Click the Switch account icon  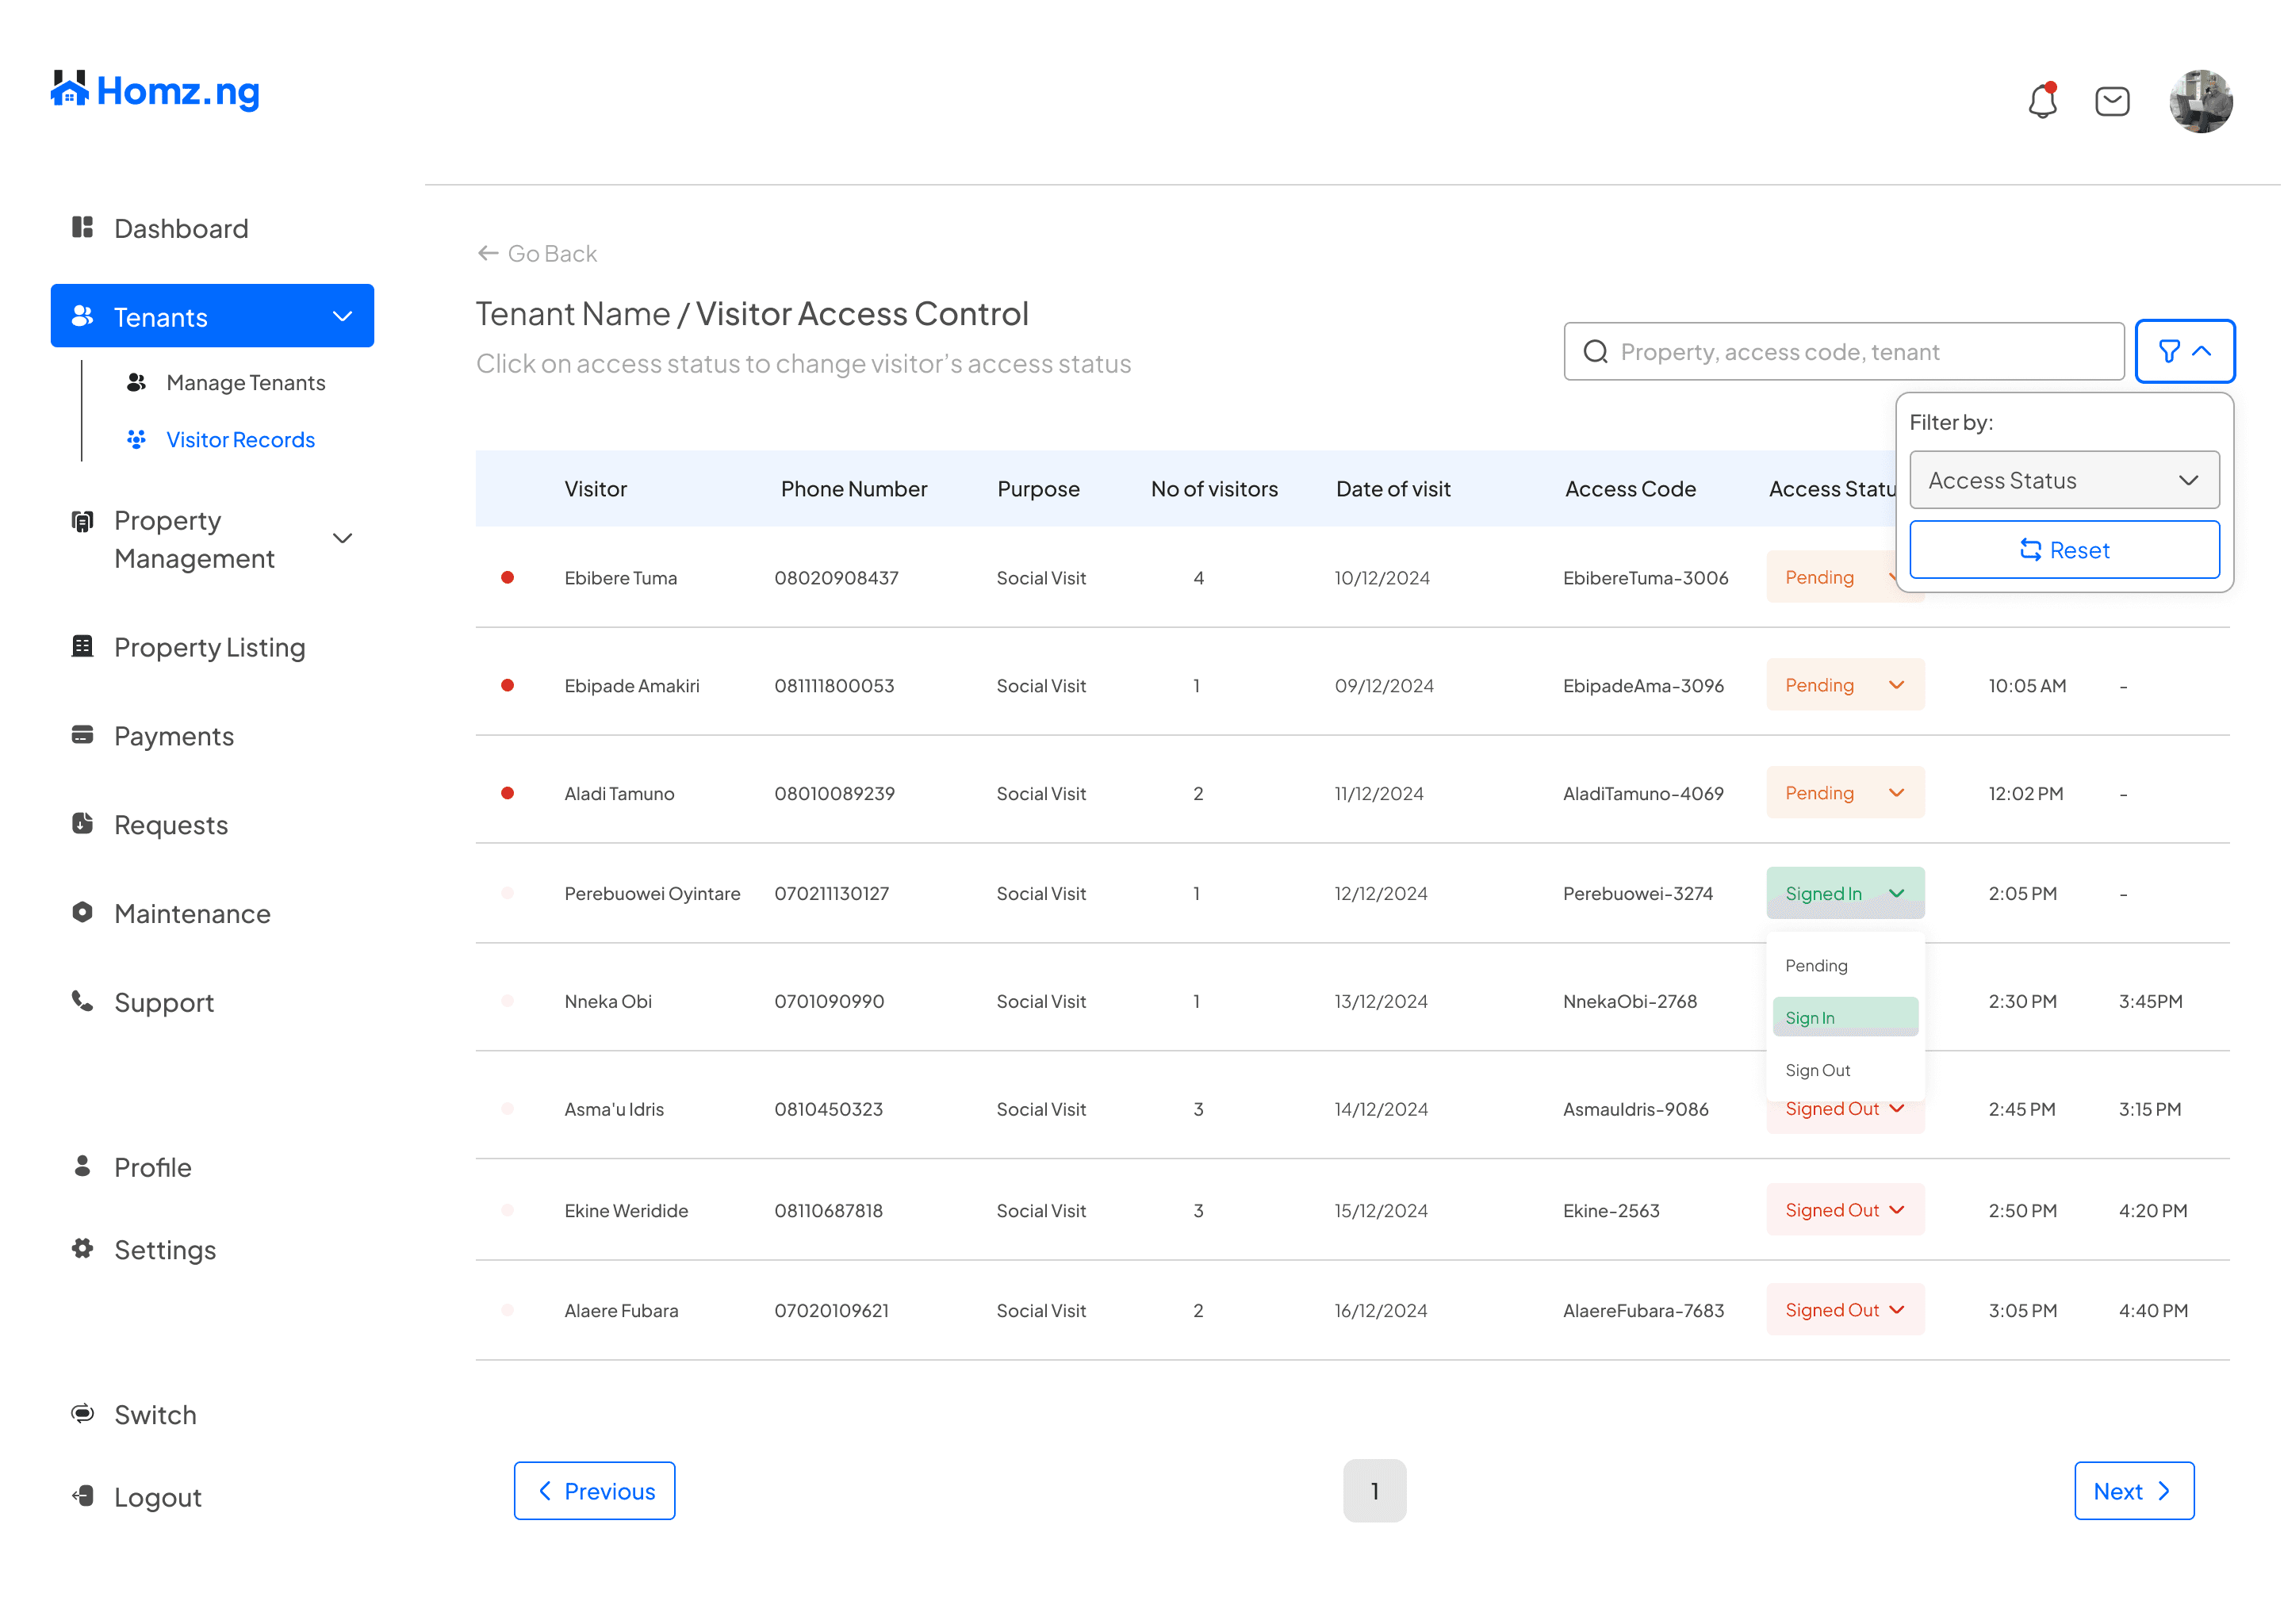[x=82, y=1413]
